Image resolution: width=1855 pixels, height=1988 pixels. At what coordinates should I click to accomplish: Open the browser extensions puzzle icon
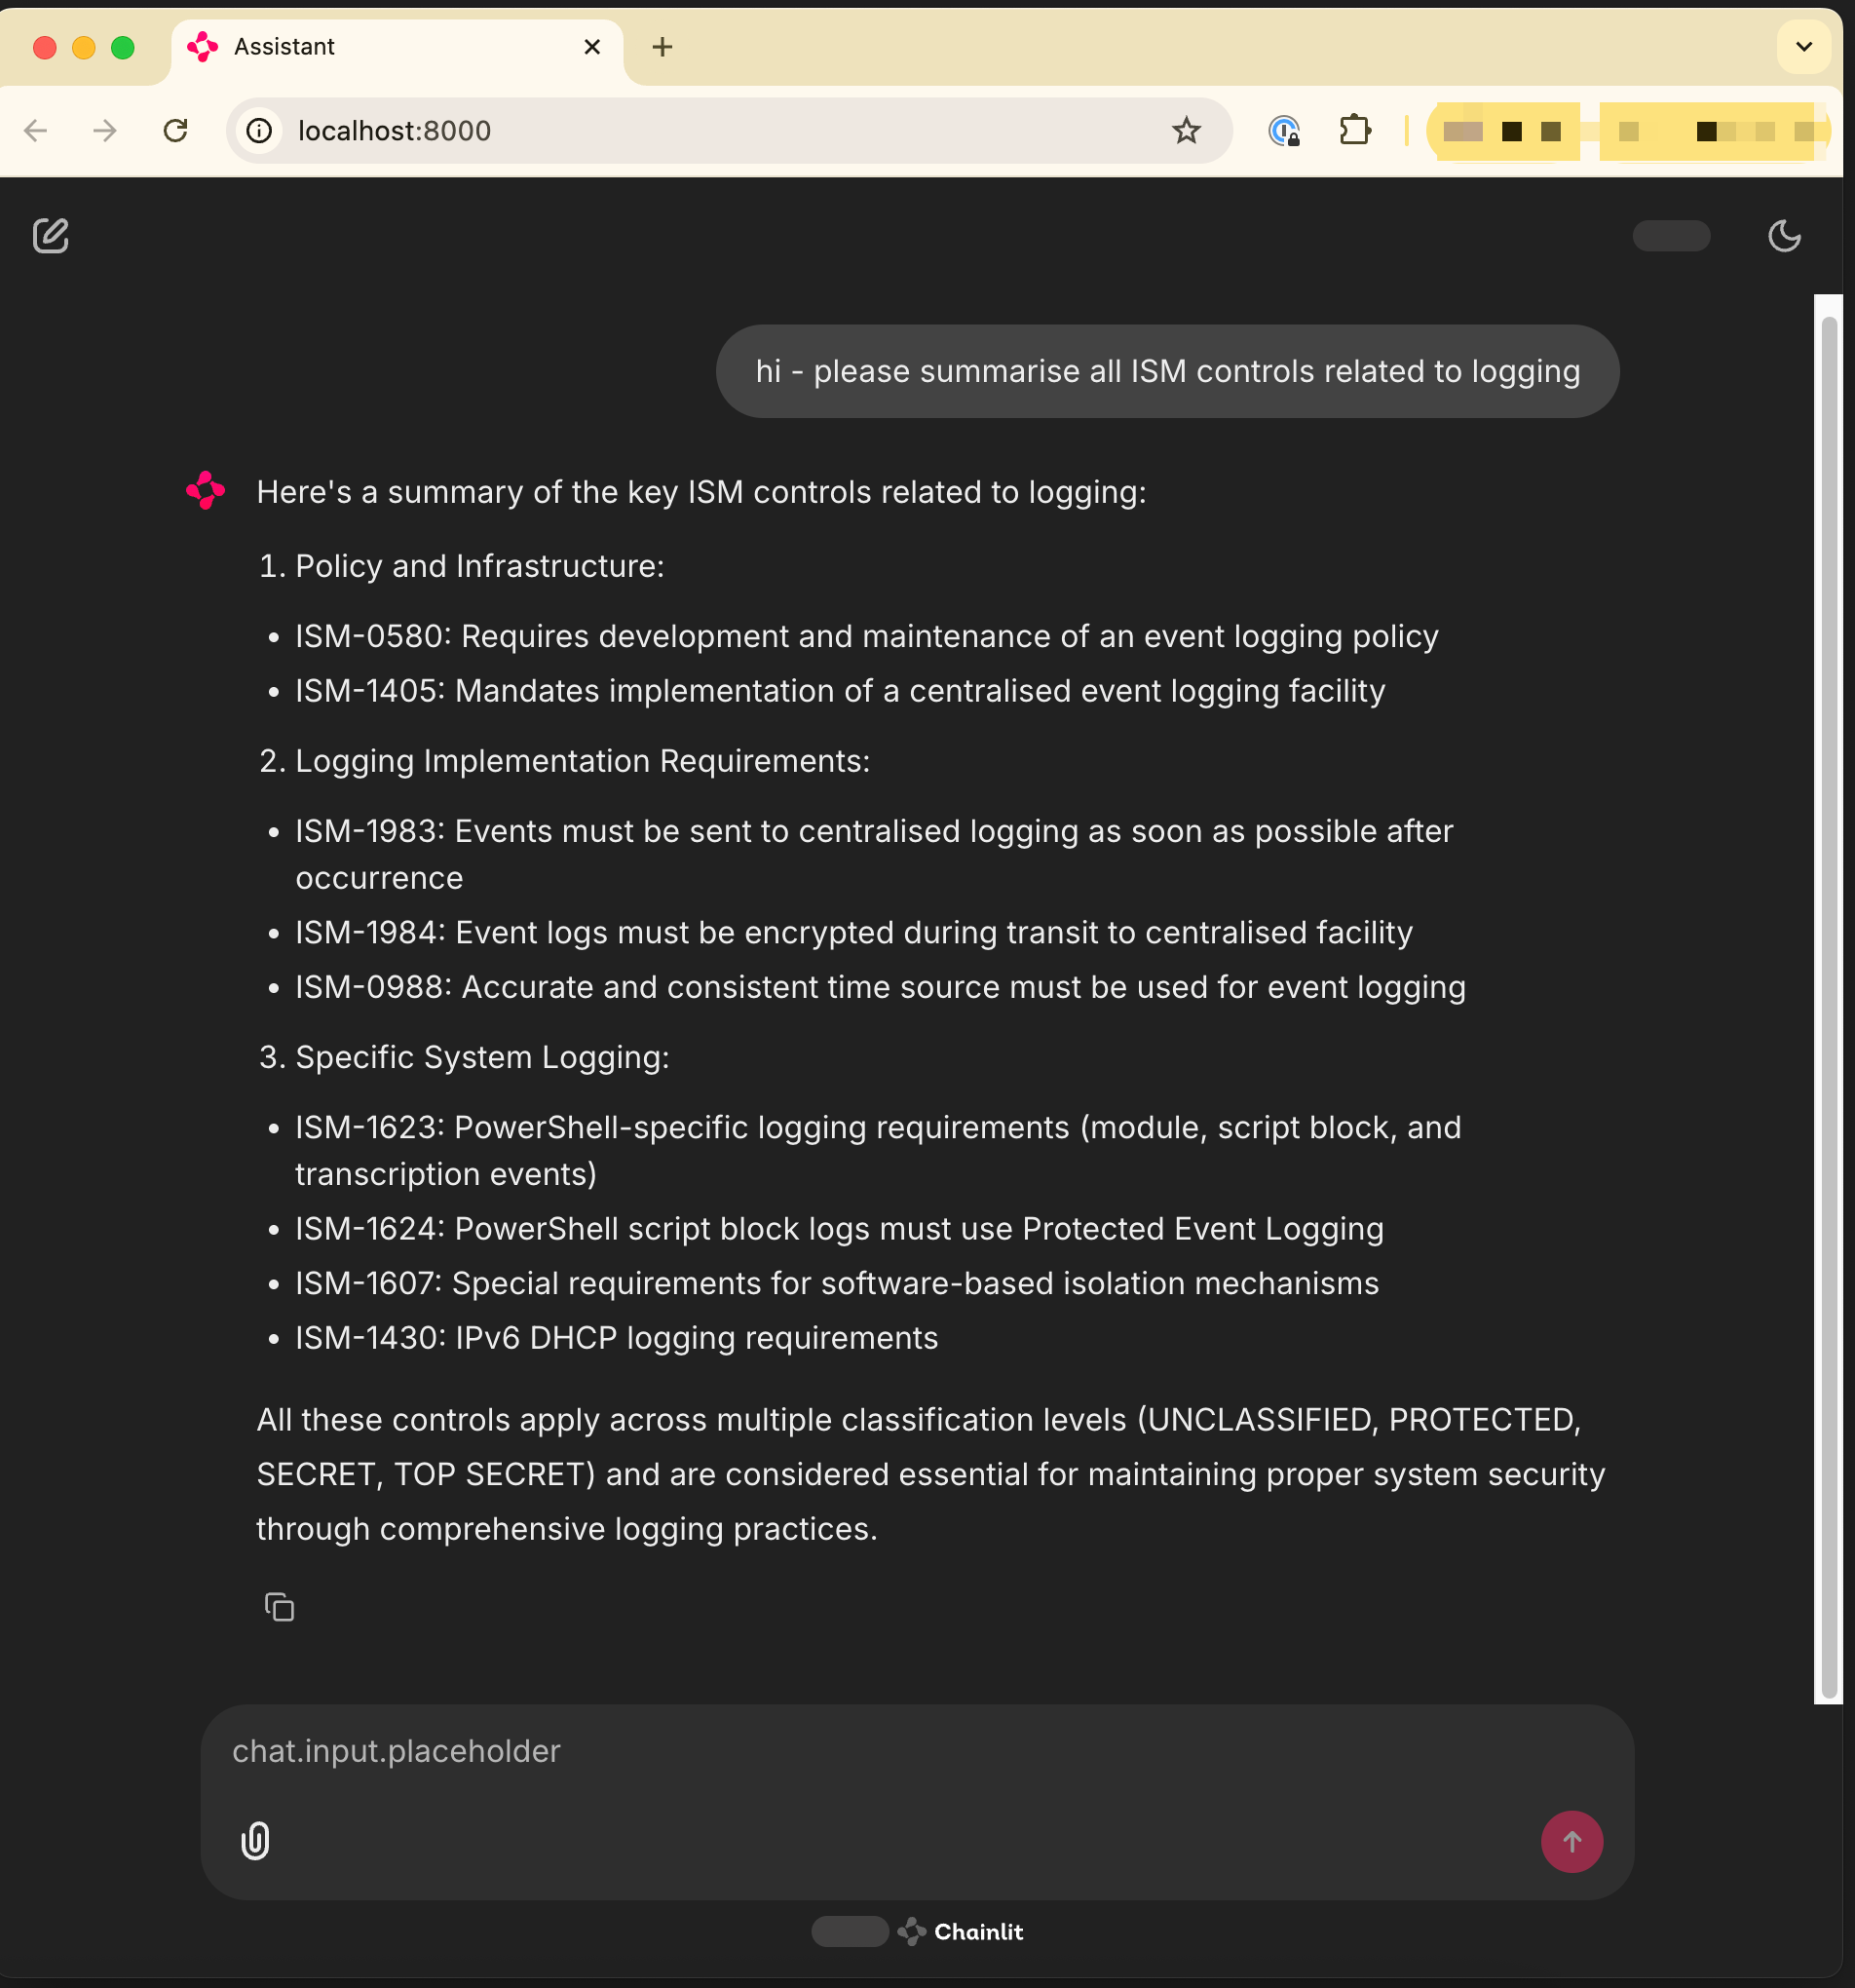[x=1354, y=130]
